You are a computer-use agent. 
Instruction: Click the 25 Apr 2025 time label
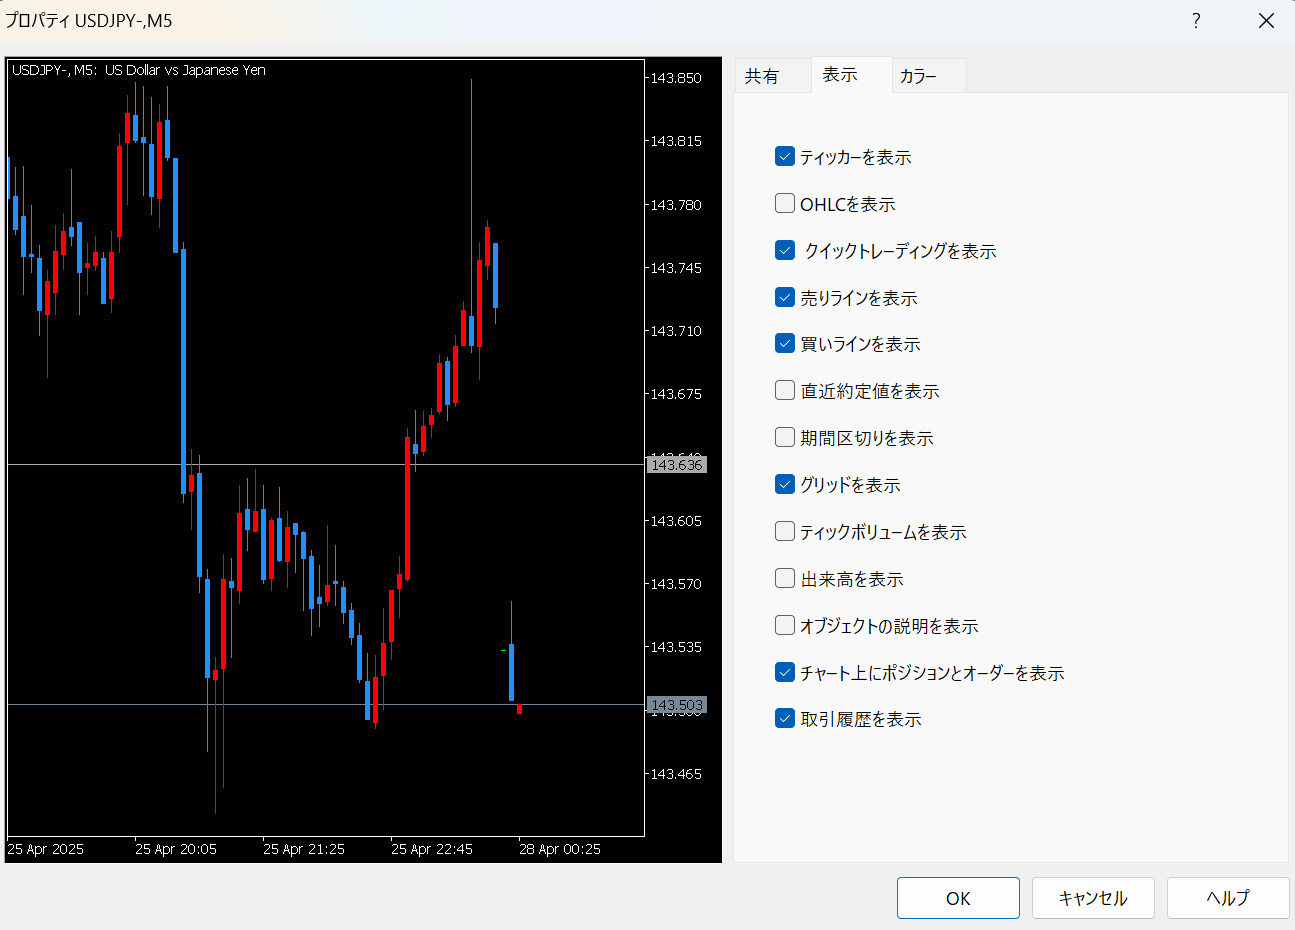(x=46, y=849)
